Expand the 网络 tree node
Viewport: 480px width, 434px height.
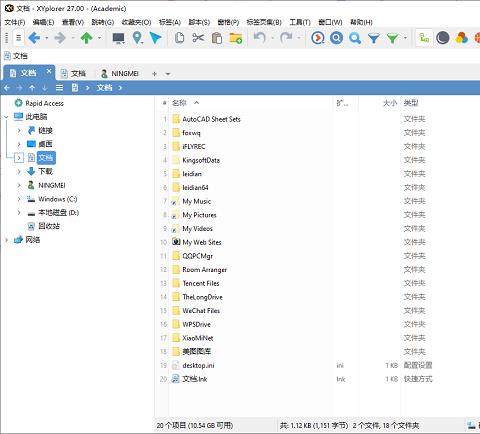click(6, 240)
